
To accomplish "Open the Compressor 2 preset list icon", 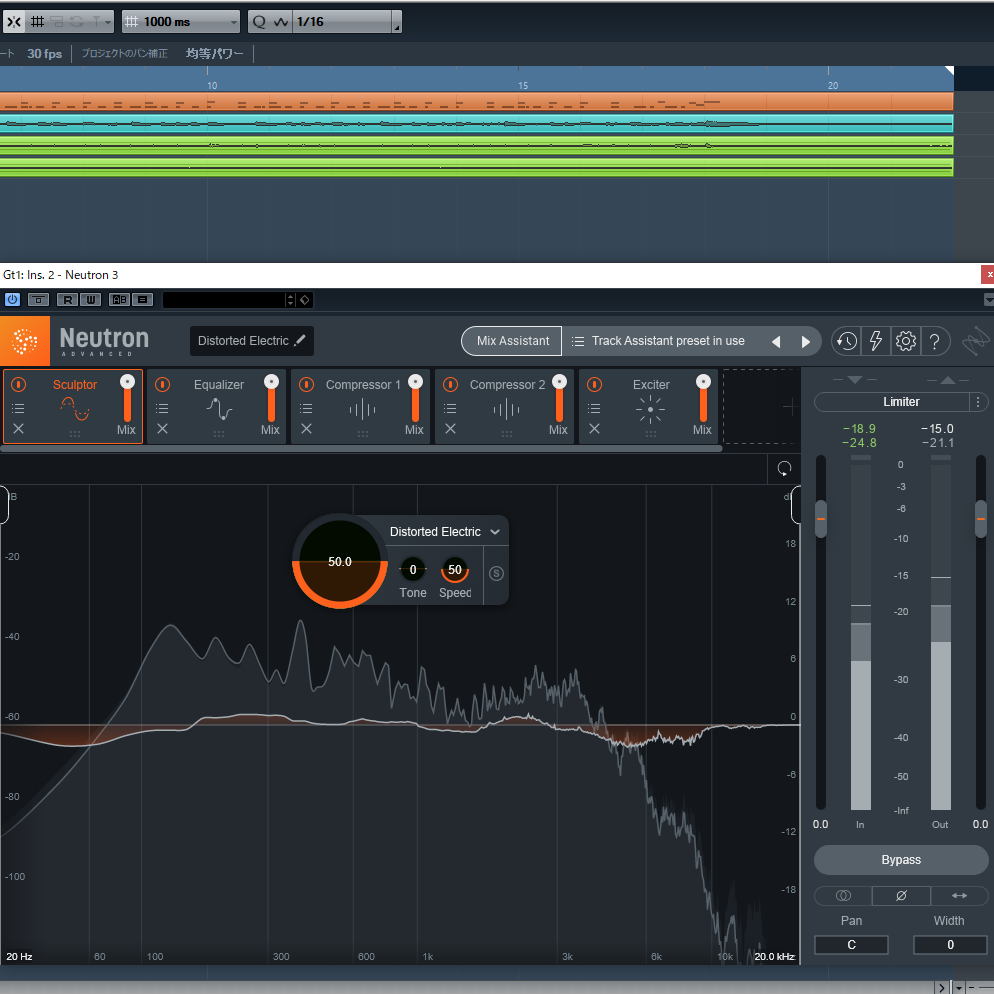I will 450,408.
